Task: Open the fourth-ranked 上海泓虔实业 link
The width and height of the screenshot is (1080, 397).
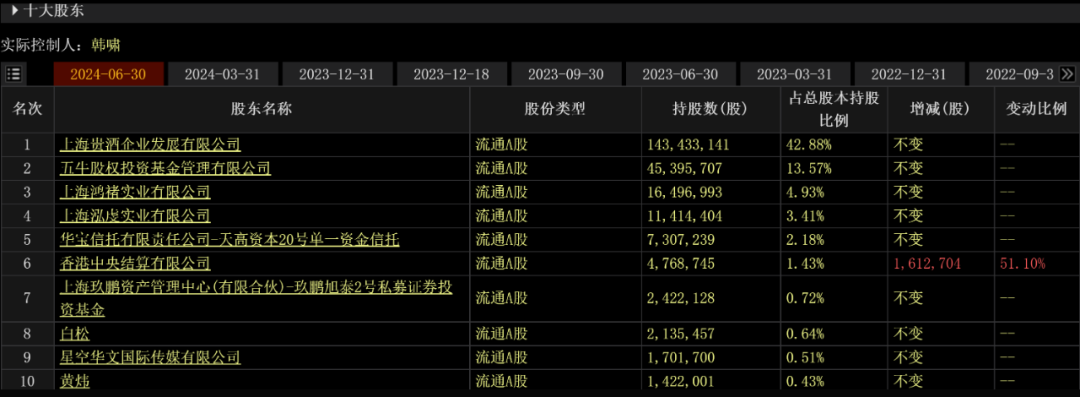Action: coord(136,216)
